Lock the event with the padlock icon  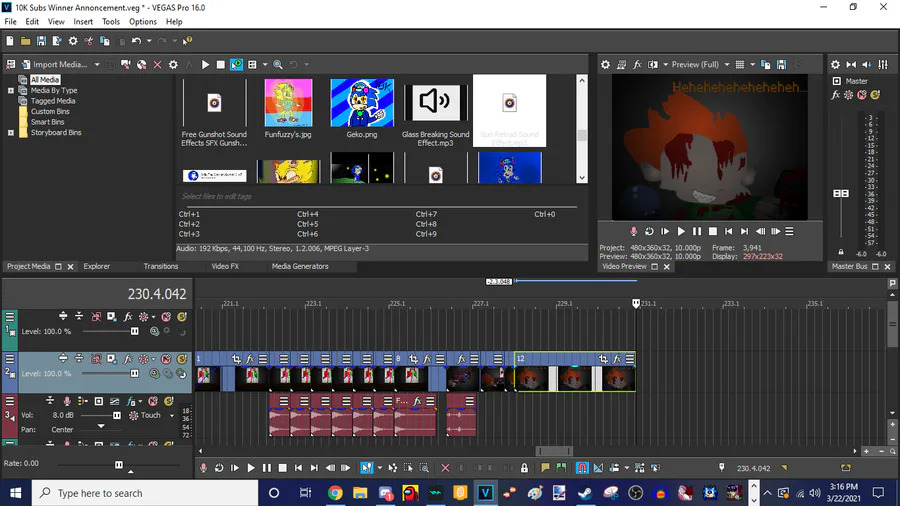coord(524,468)
